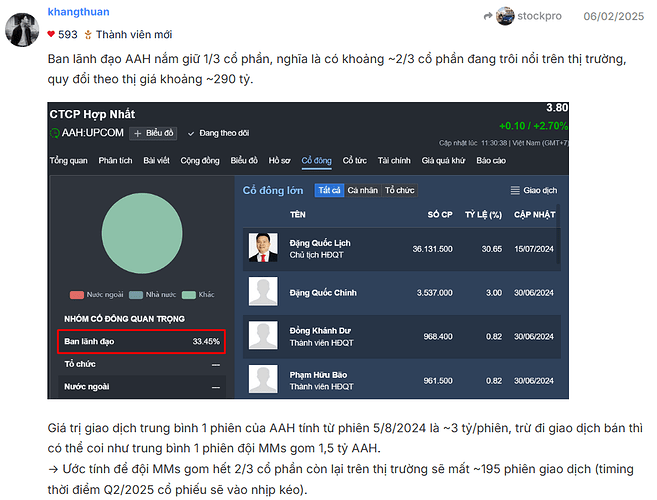Click the shareholder list vertical scrollbar
Viewport: 657px width, 500px height.
(x=558, y=234)
